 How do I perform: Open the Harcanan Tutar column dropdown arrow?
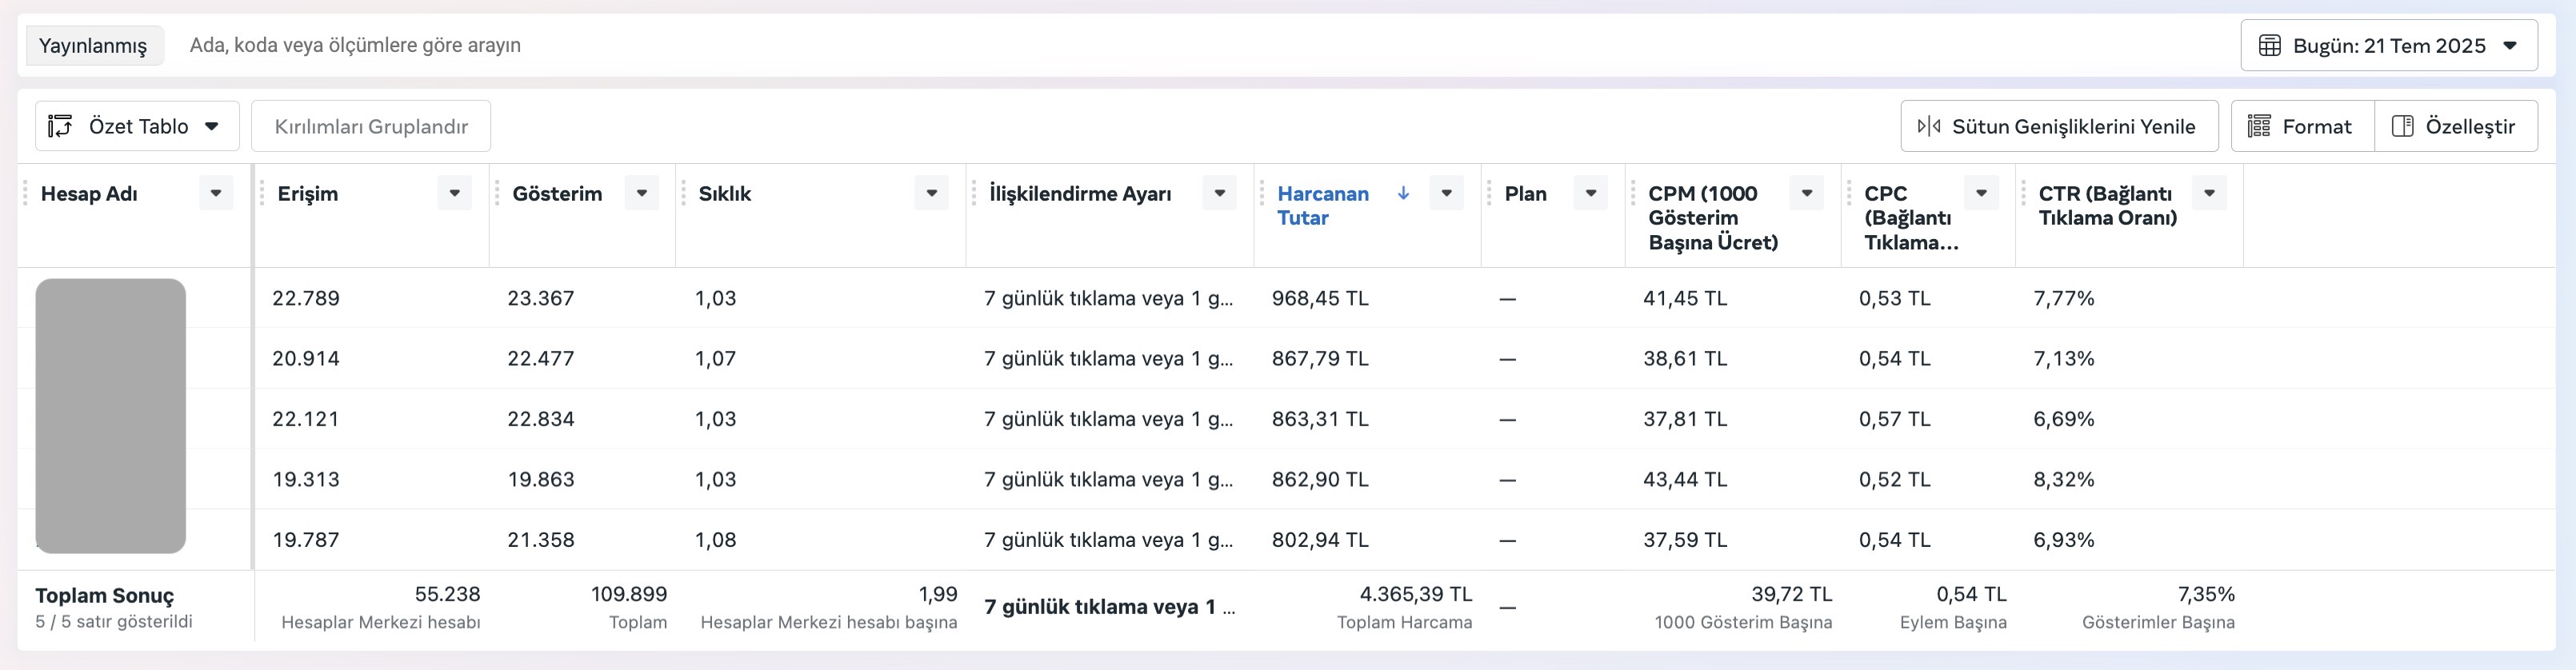[1446, 193]
